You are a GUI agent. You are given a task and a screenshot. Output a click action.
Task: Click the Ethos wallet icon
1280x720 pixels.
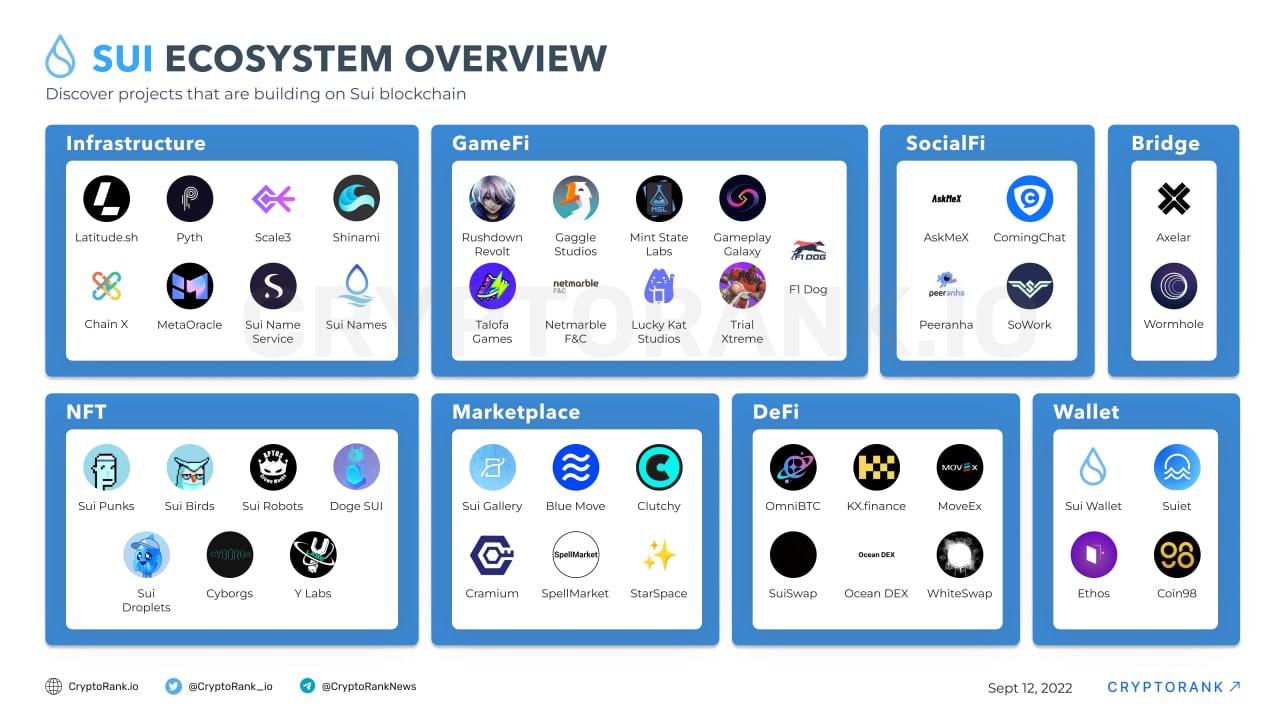click(x=1093, y=554)
